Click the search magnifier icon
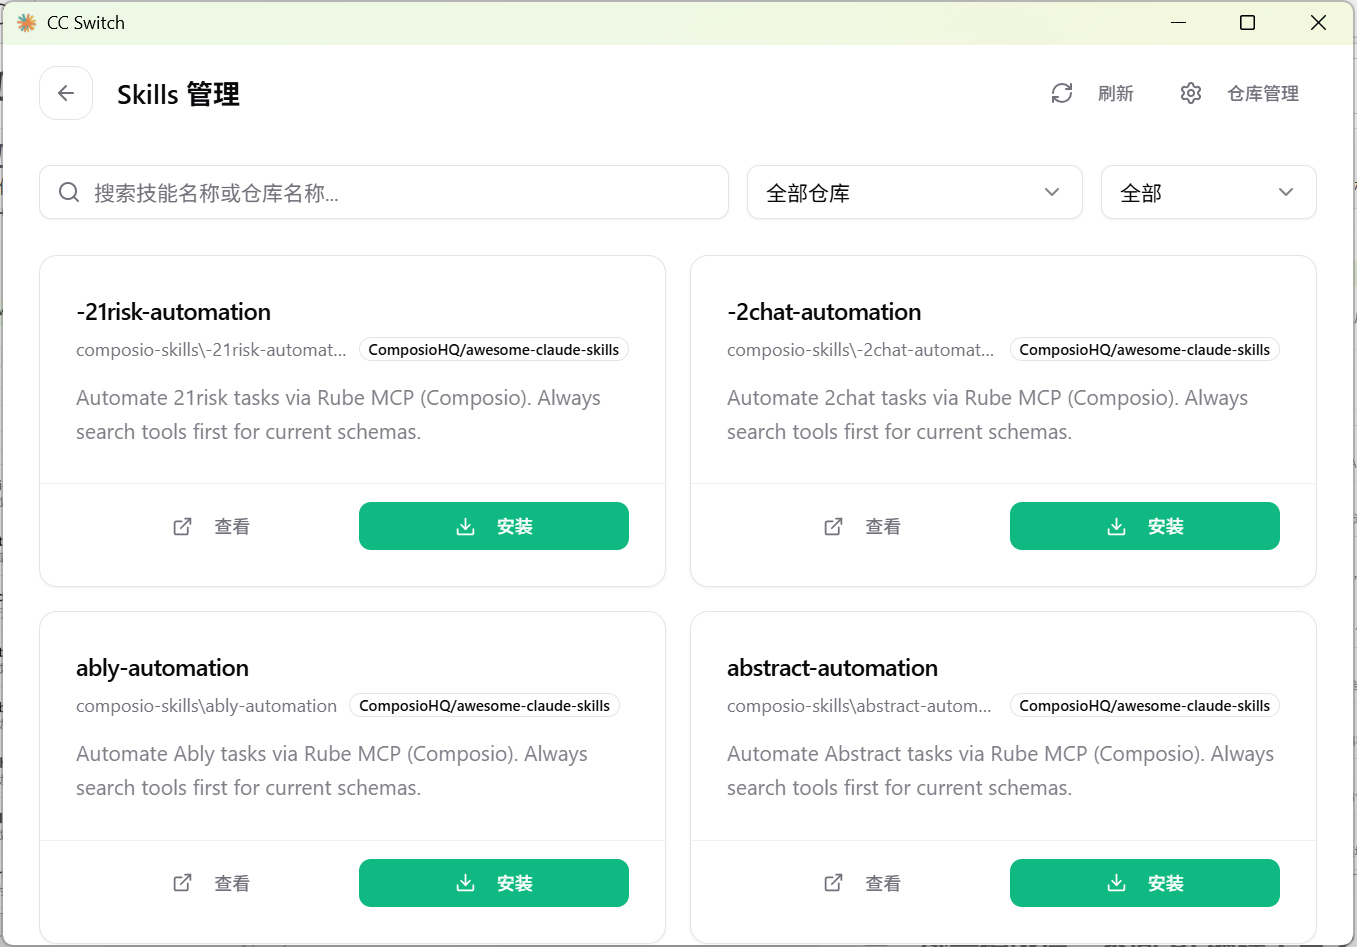The width and height of the screenshot is (1357, 947). [x=69, y=192]
